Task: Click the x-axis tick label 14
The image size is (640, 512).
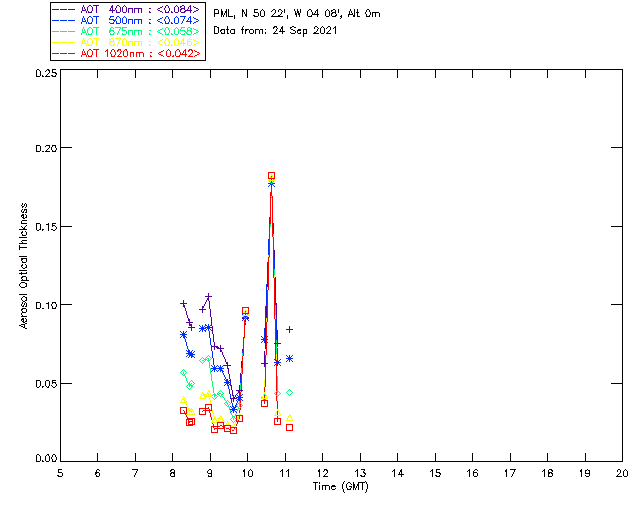Action: [x=398, y=473]
